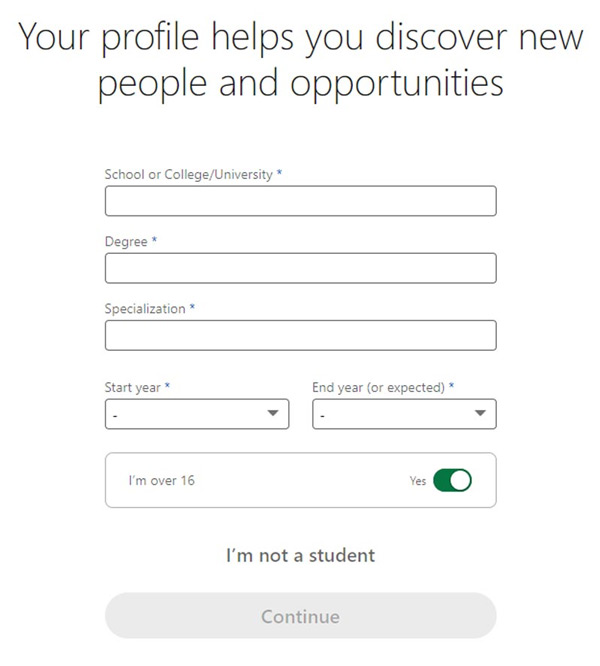Open the End year dropdown
Viewport: 600px width, 666px height.
pos(404,414)
